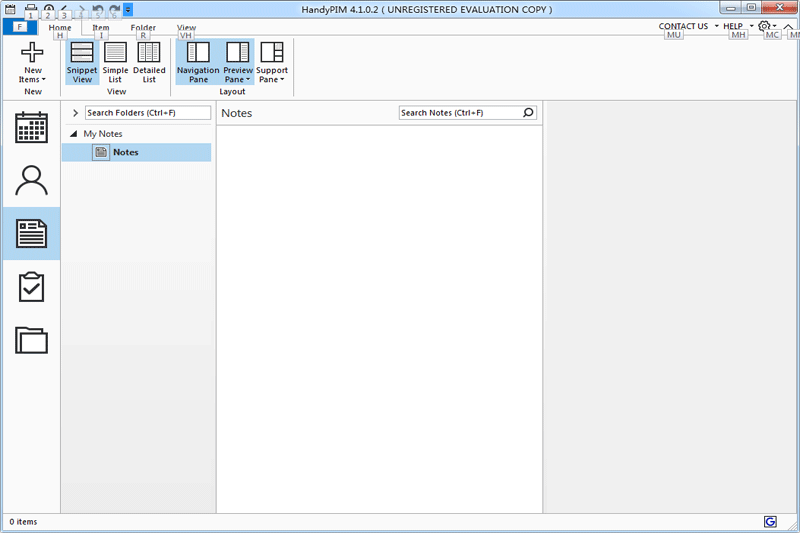Screen dimensions: 800x533
Task: Click the magnifier icon in Search Notes
Action: [x=529, y=112]
